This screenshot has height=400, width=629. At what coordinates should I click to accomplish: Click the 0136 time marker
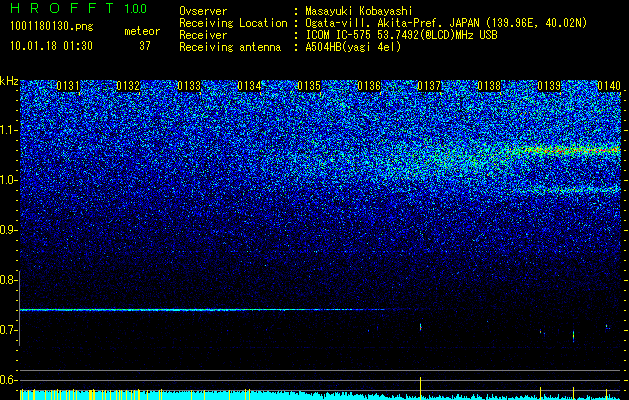click(369, 86)
